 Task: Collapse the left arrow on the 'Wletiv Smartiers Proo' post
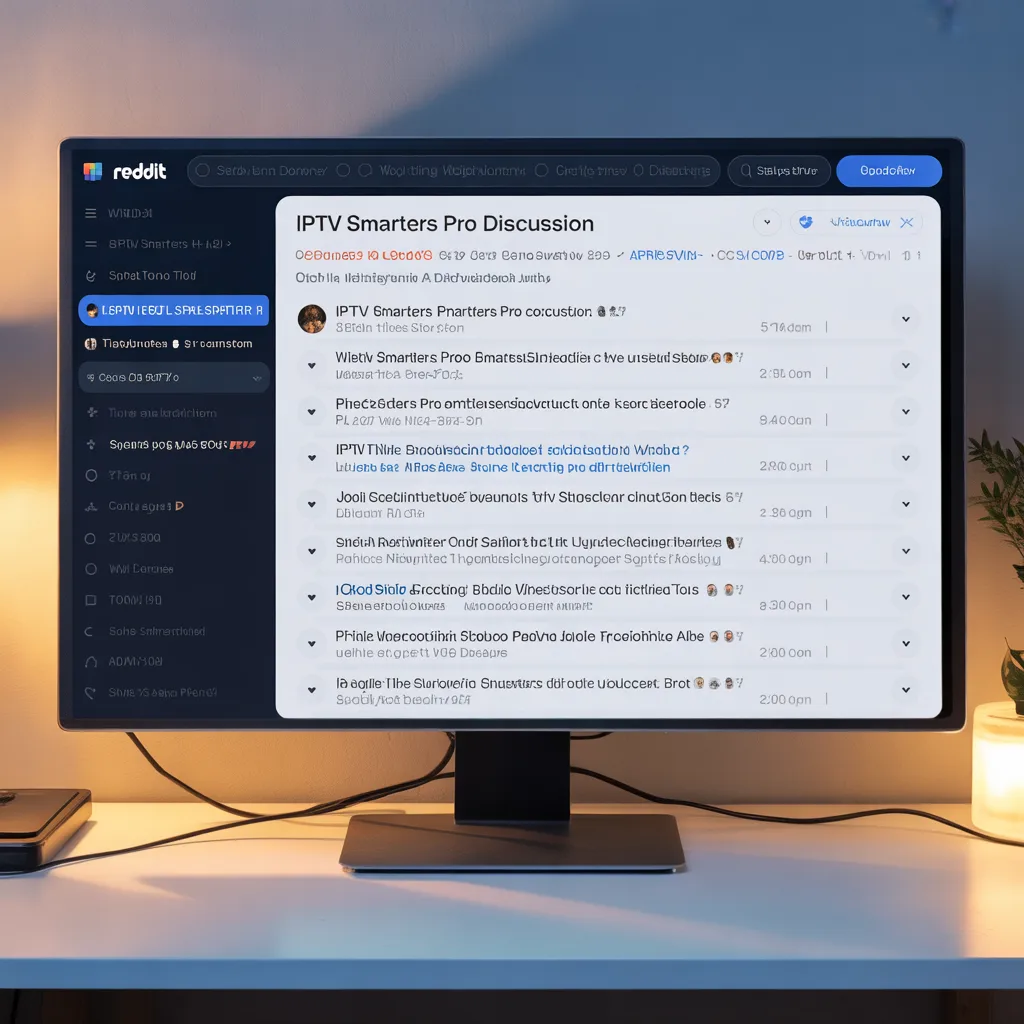pyautogui.click(x=312, y=366)
